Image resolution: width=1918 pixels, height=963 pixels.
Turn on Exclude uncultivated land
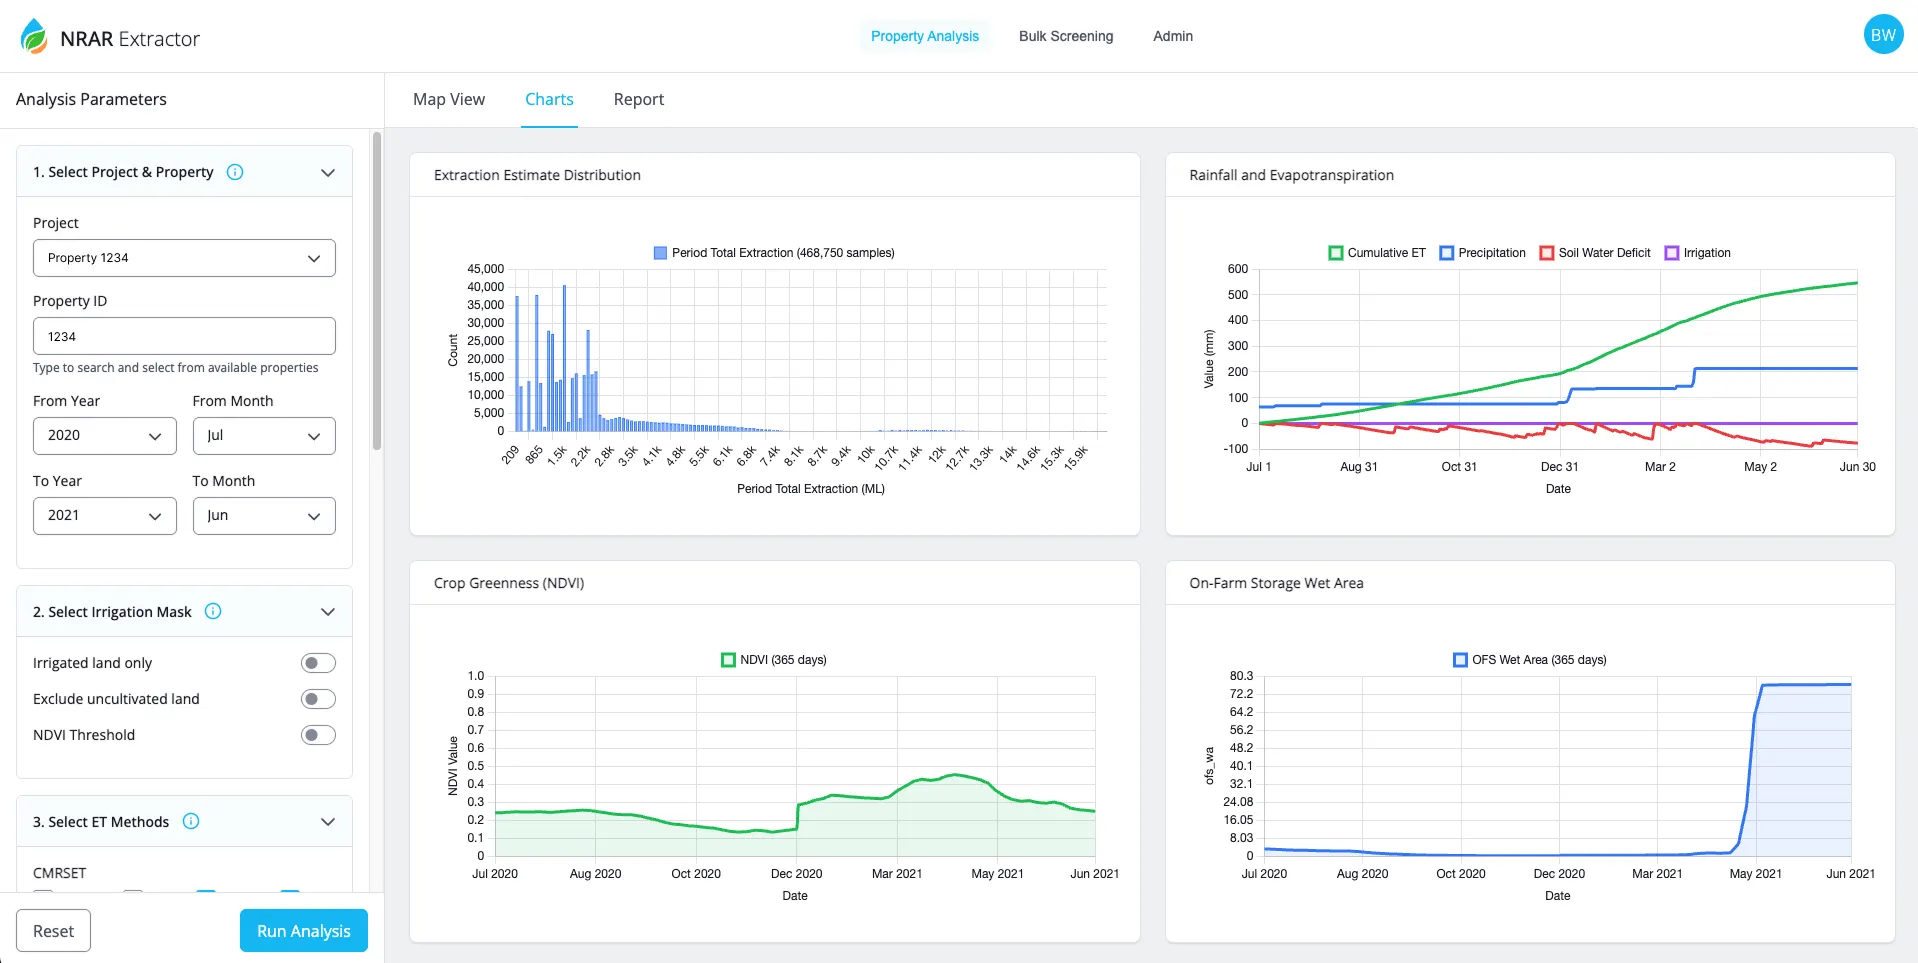coord(318,699)
